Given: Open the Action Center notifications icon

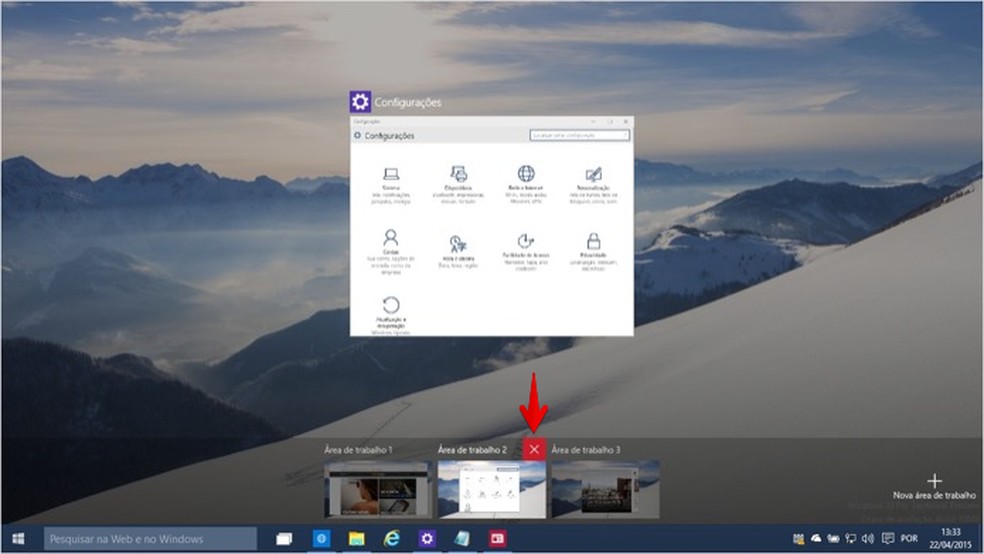Looking at the screenshot, I should (x=887, y=539).
